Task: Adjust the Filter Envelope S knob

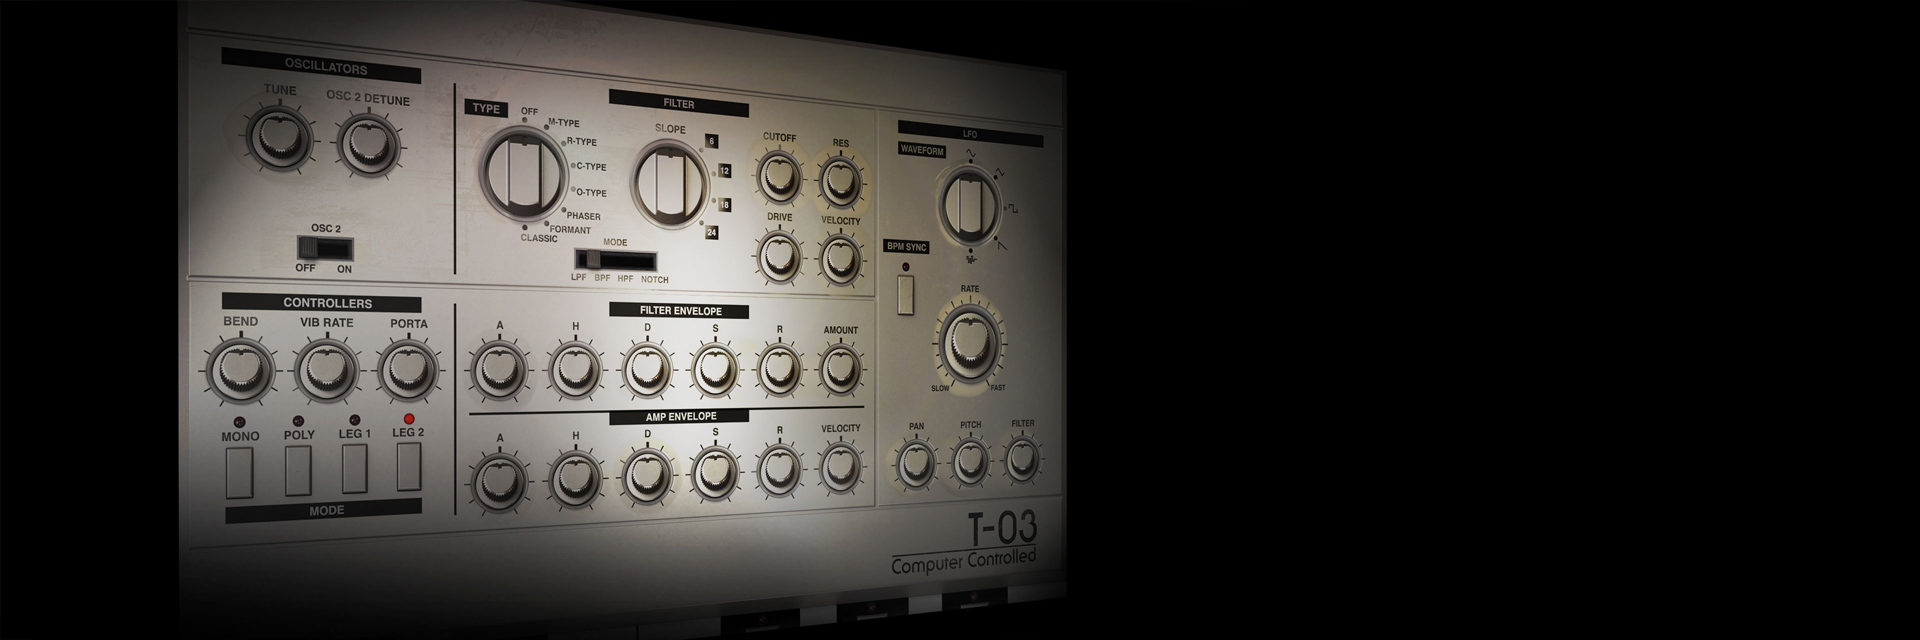Action: 715,370
